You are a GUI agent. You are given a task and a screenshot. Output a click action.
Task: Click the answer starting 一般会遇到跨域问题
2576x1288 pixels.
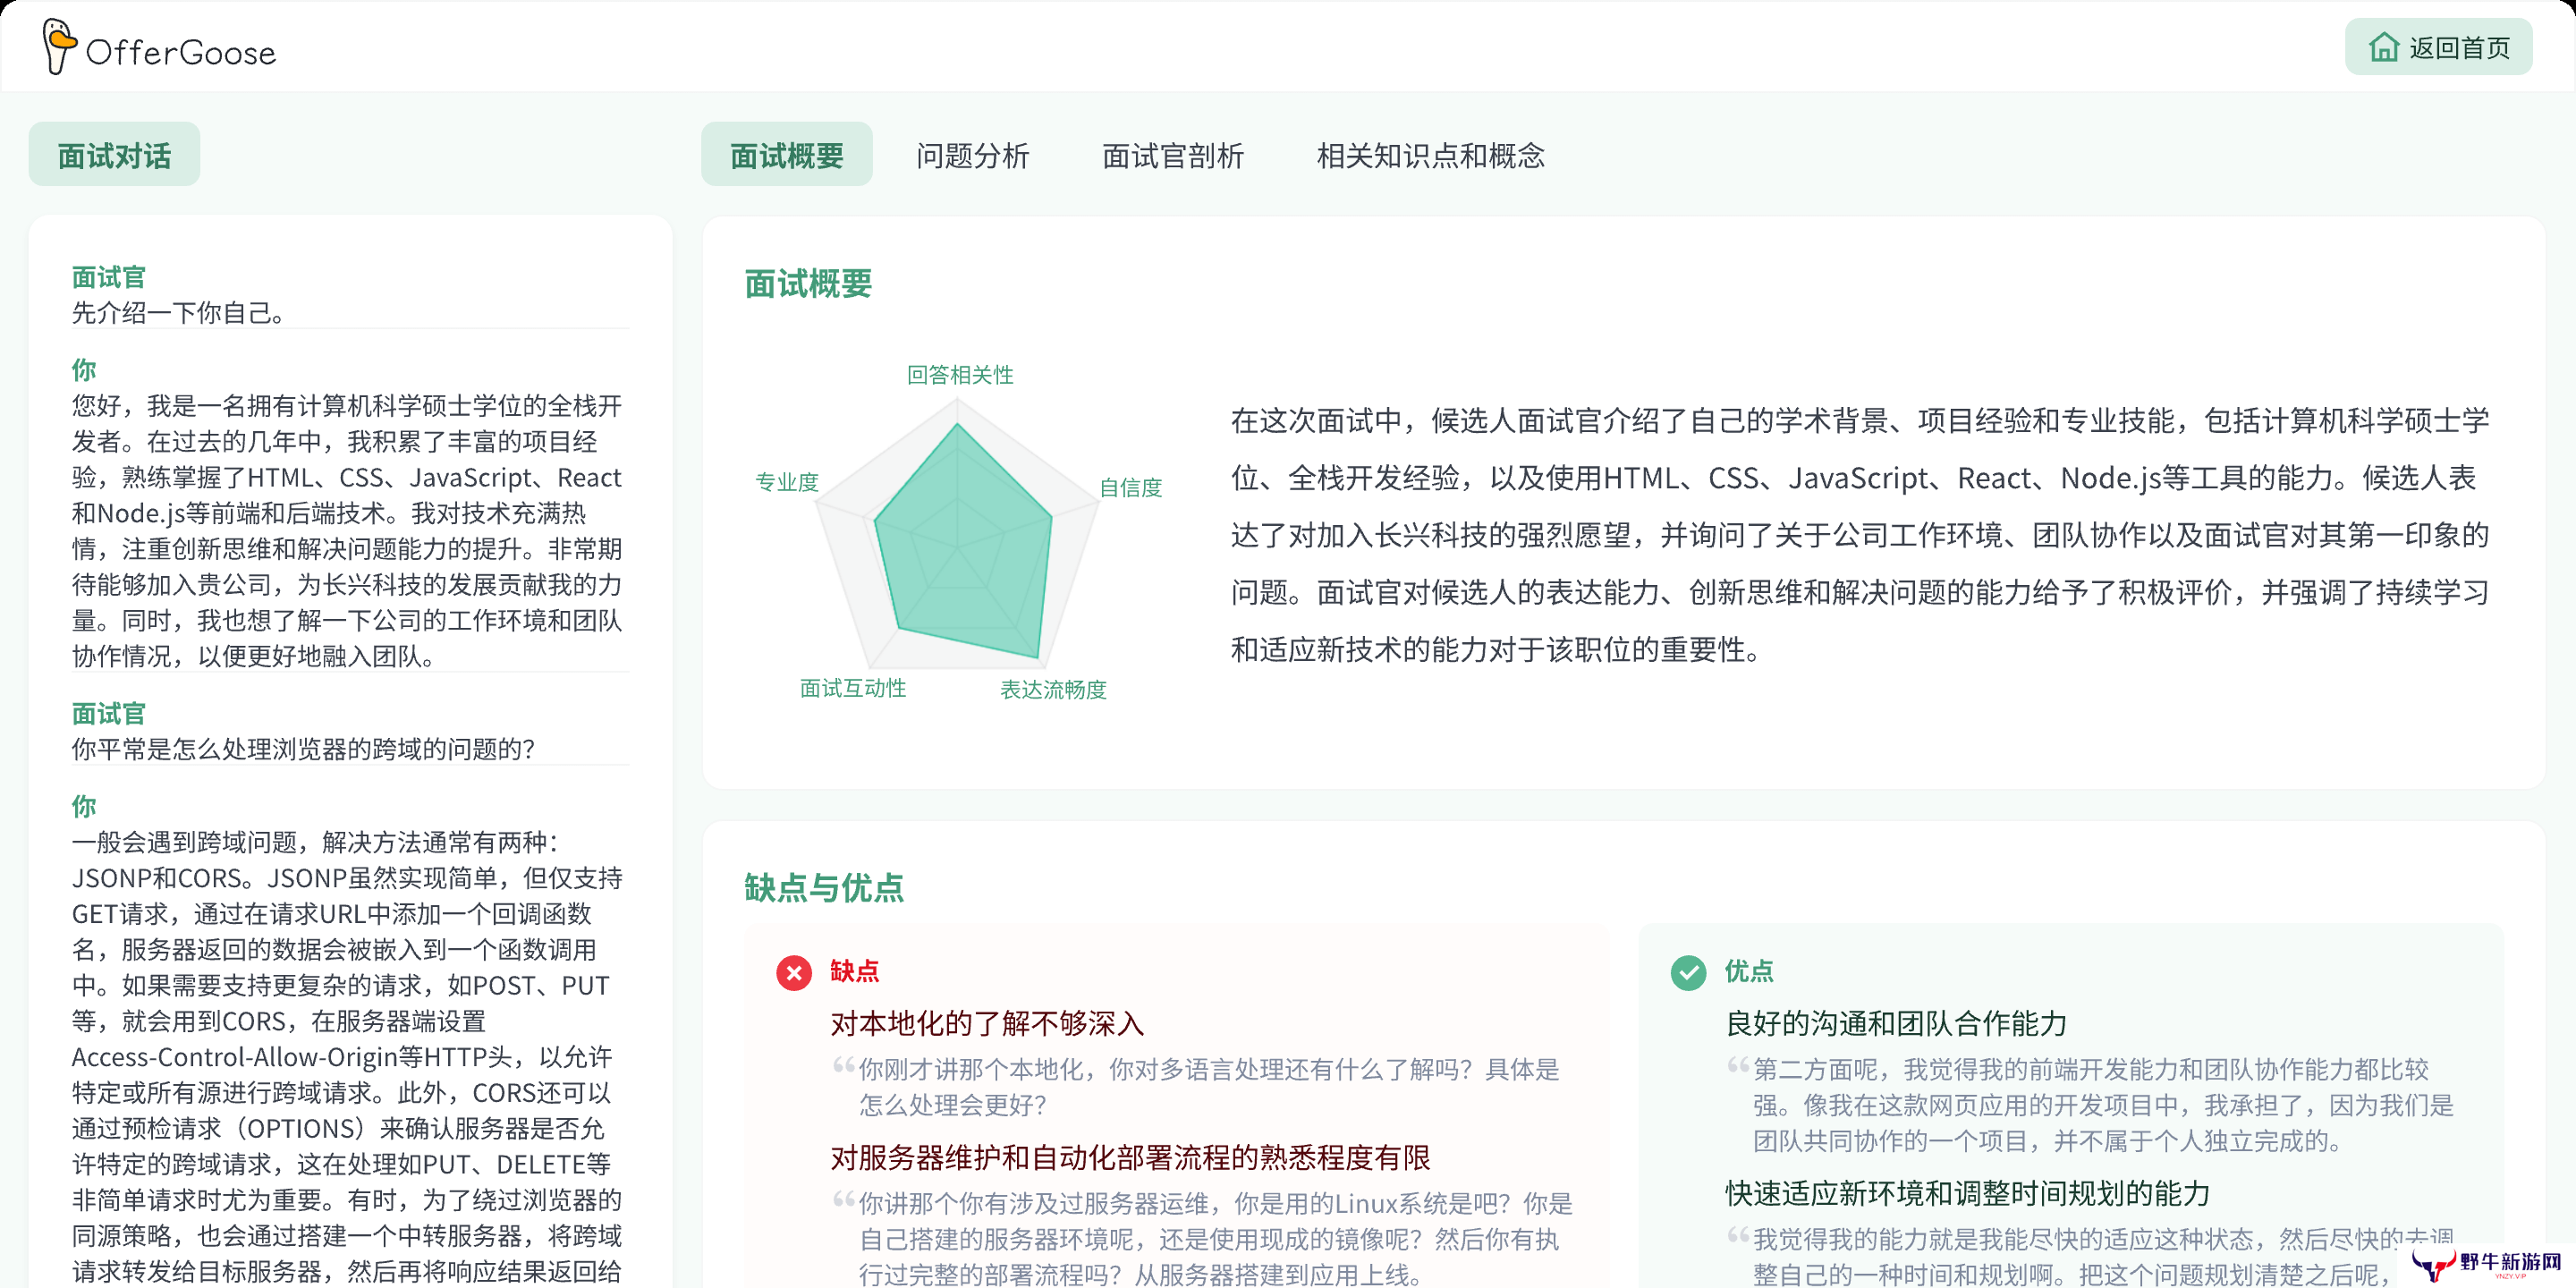347,1057
